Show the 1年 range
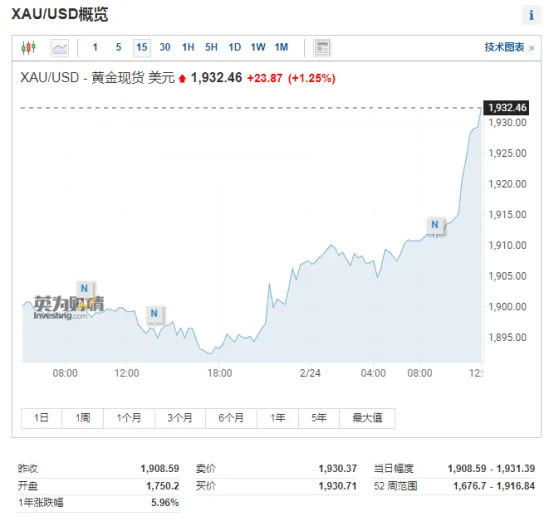The width and height of the screenshot is (554, 522). 278,418
